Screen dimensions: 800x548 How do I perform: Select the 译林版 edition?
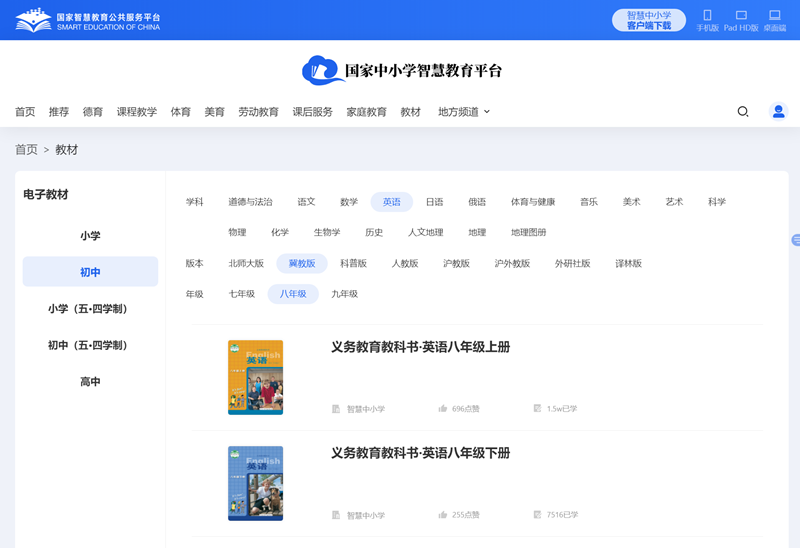point(629,264)
